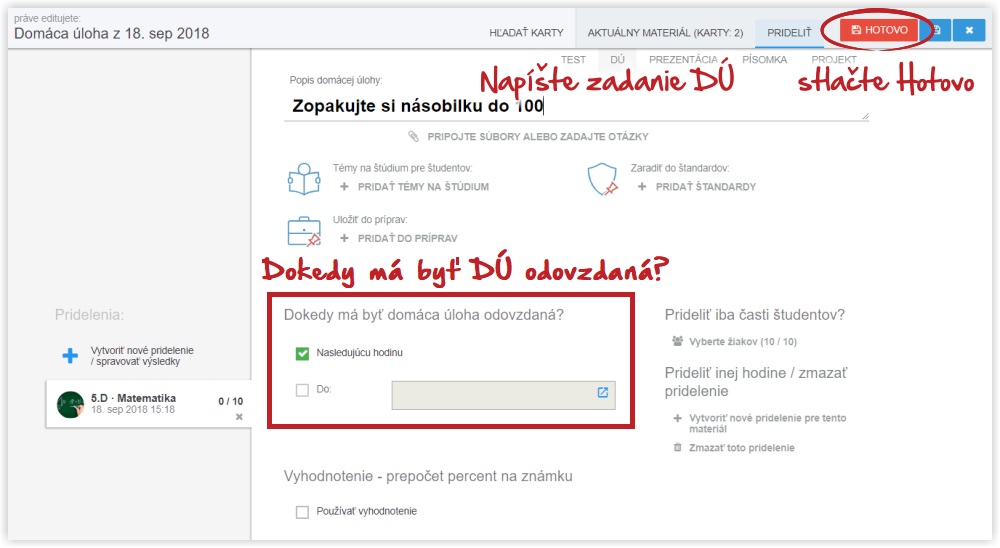Image resolution: width=1000 pixels, height=548 pixels.
Task: Close the editor with the X button
Action: tap(969, 30)
